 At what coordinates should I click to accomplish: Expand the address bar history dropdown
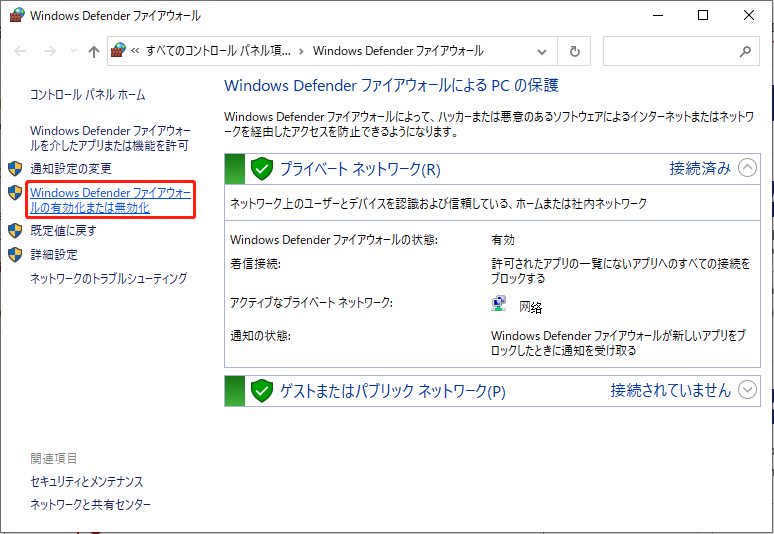[542, 51]
